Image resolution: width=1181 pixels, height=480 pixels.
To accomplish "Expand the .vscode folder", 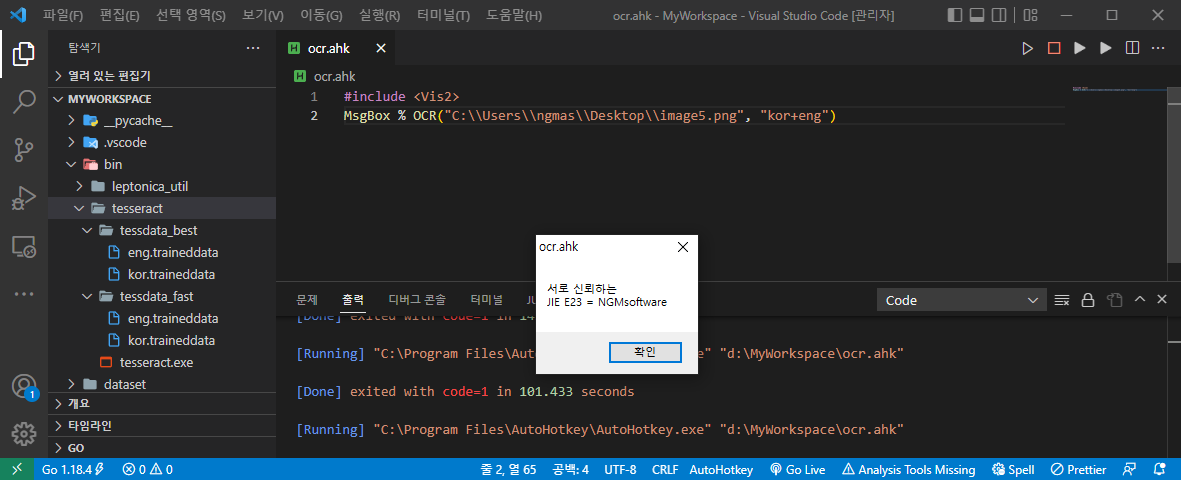I will click(162, 142).
